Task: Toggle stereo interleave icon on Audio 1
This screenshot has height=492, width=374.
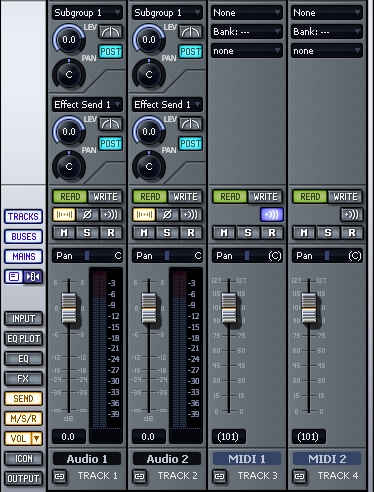Action: [x=64, y=215]
